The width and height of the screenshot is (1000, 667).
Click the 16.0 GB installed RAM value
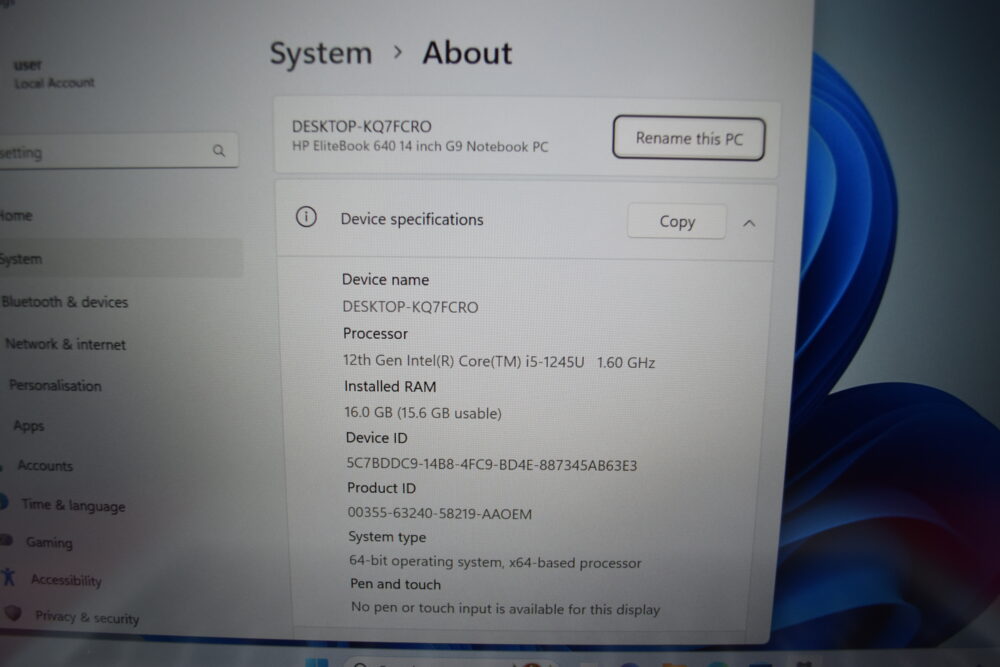[423, 413]
